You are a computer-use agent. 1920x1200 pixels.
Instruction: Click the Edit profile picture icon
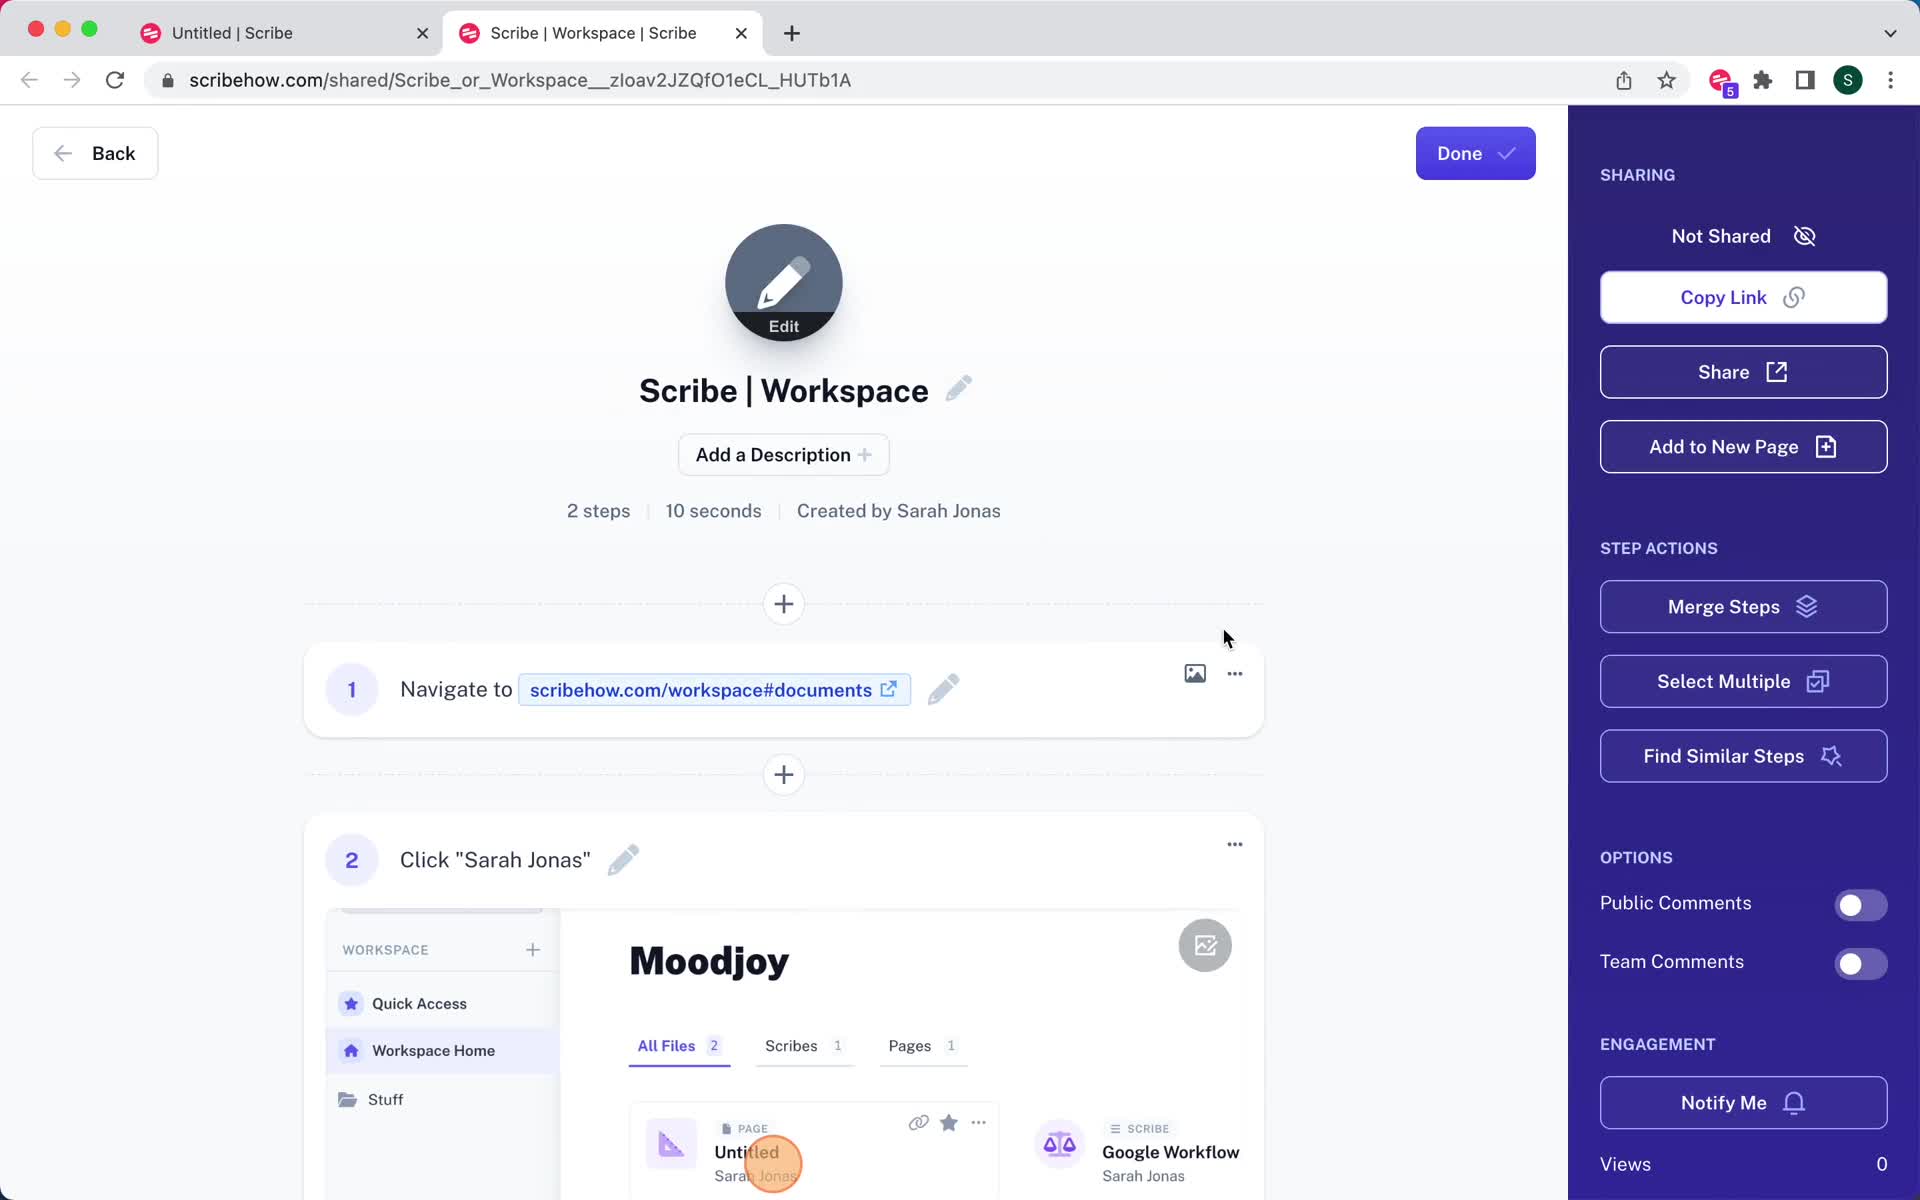tap(784, 281)
